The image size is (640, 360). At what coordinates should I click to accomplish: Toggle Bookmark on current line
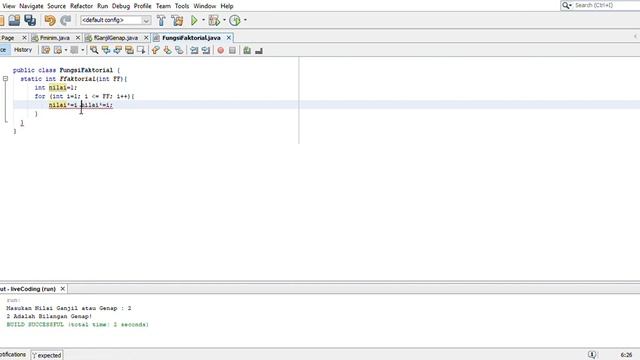point(179,50)
